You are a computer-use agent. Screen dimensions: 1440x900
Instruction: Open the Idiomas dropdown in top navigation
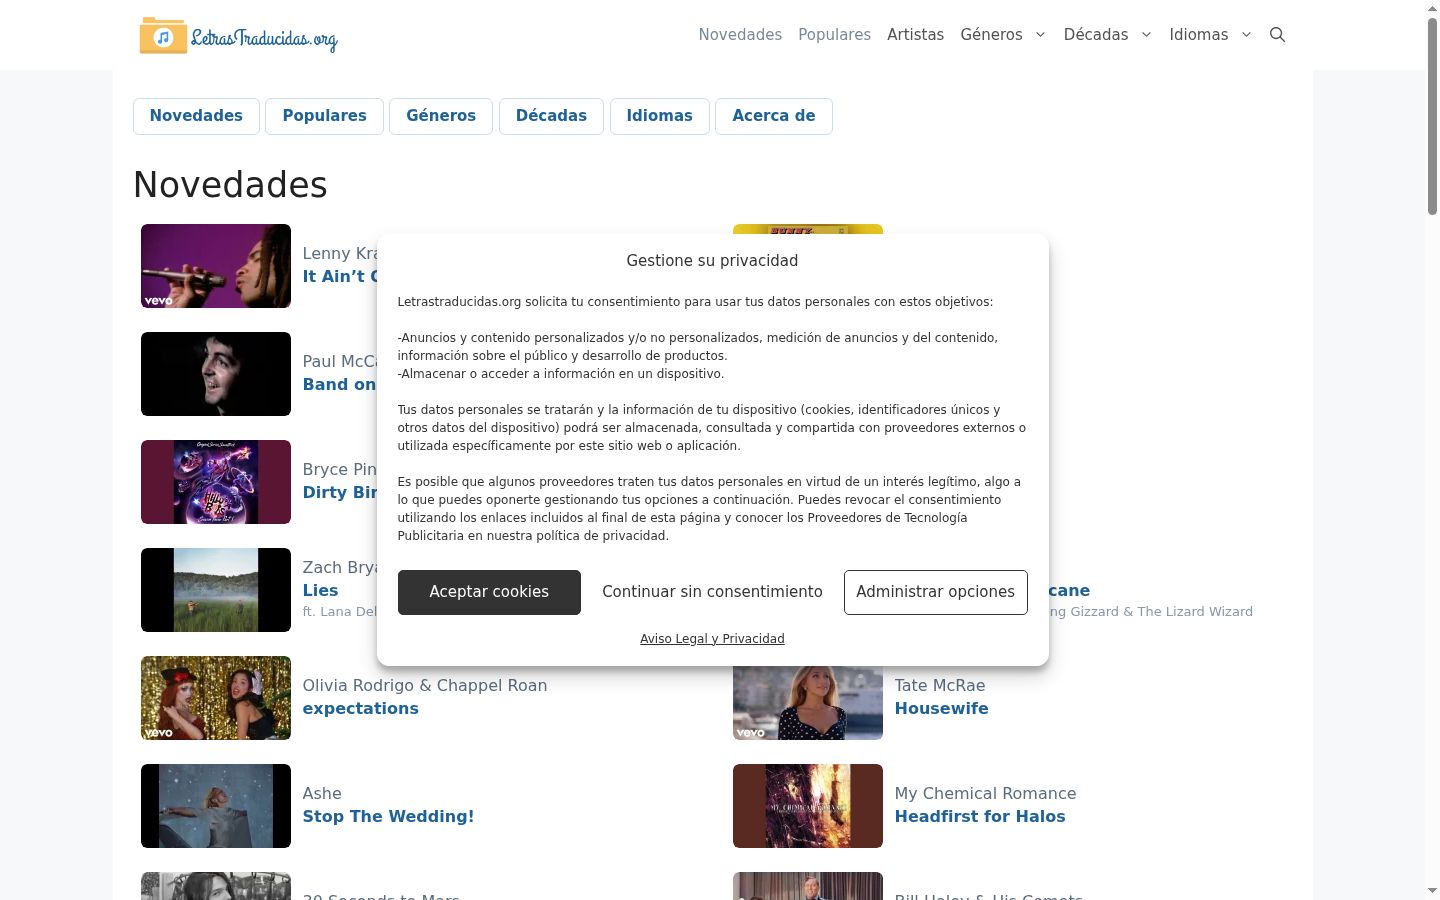coord(1210,35)
